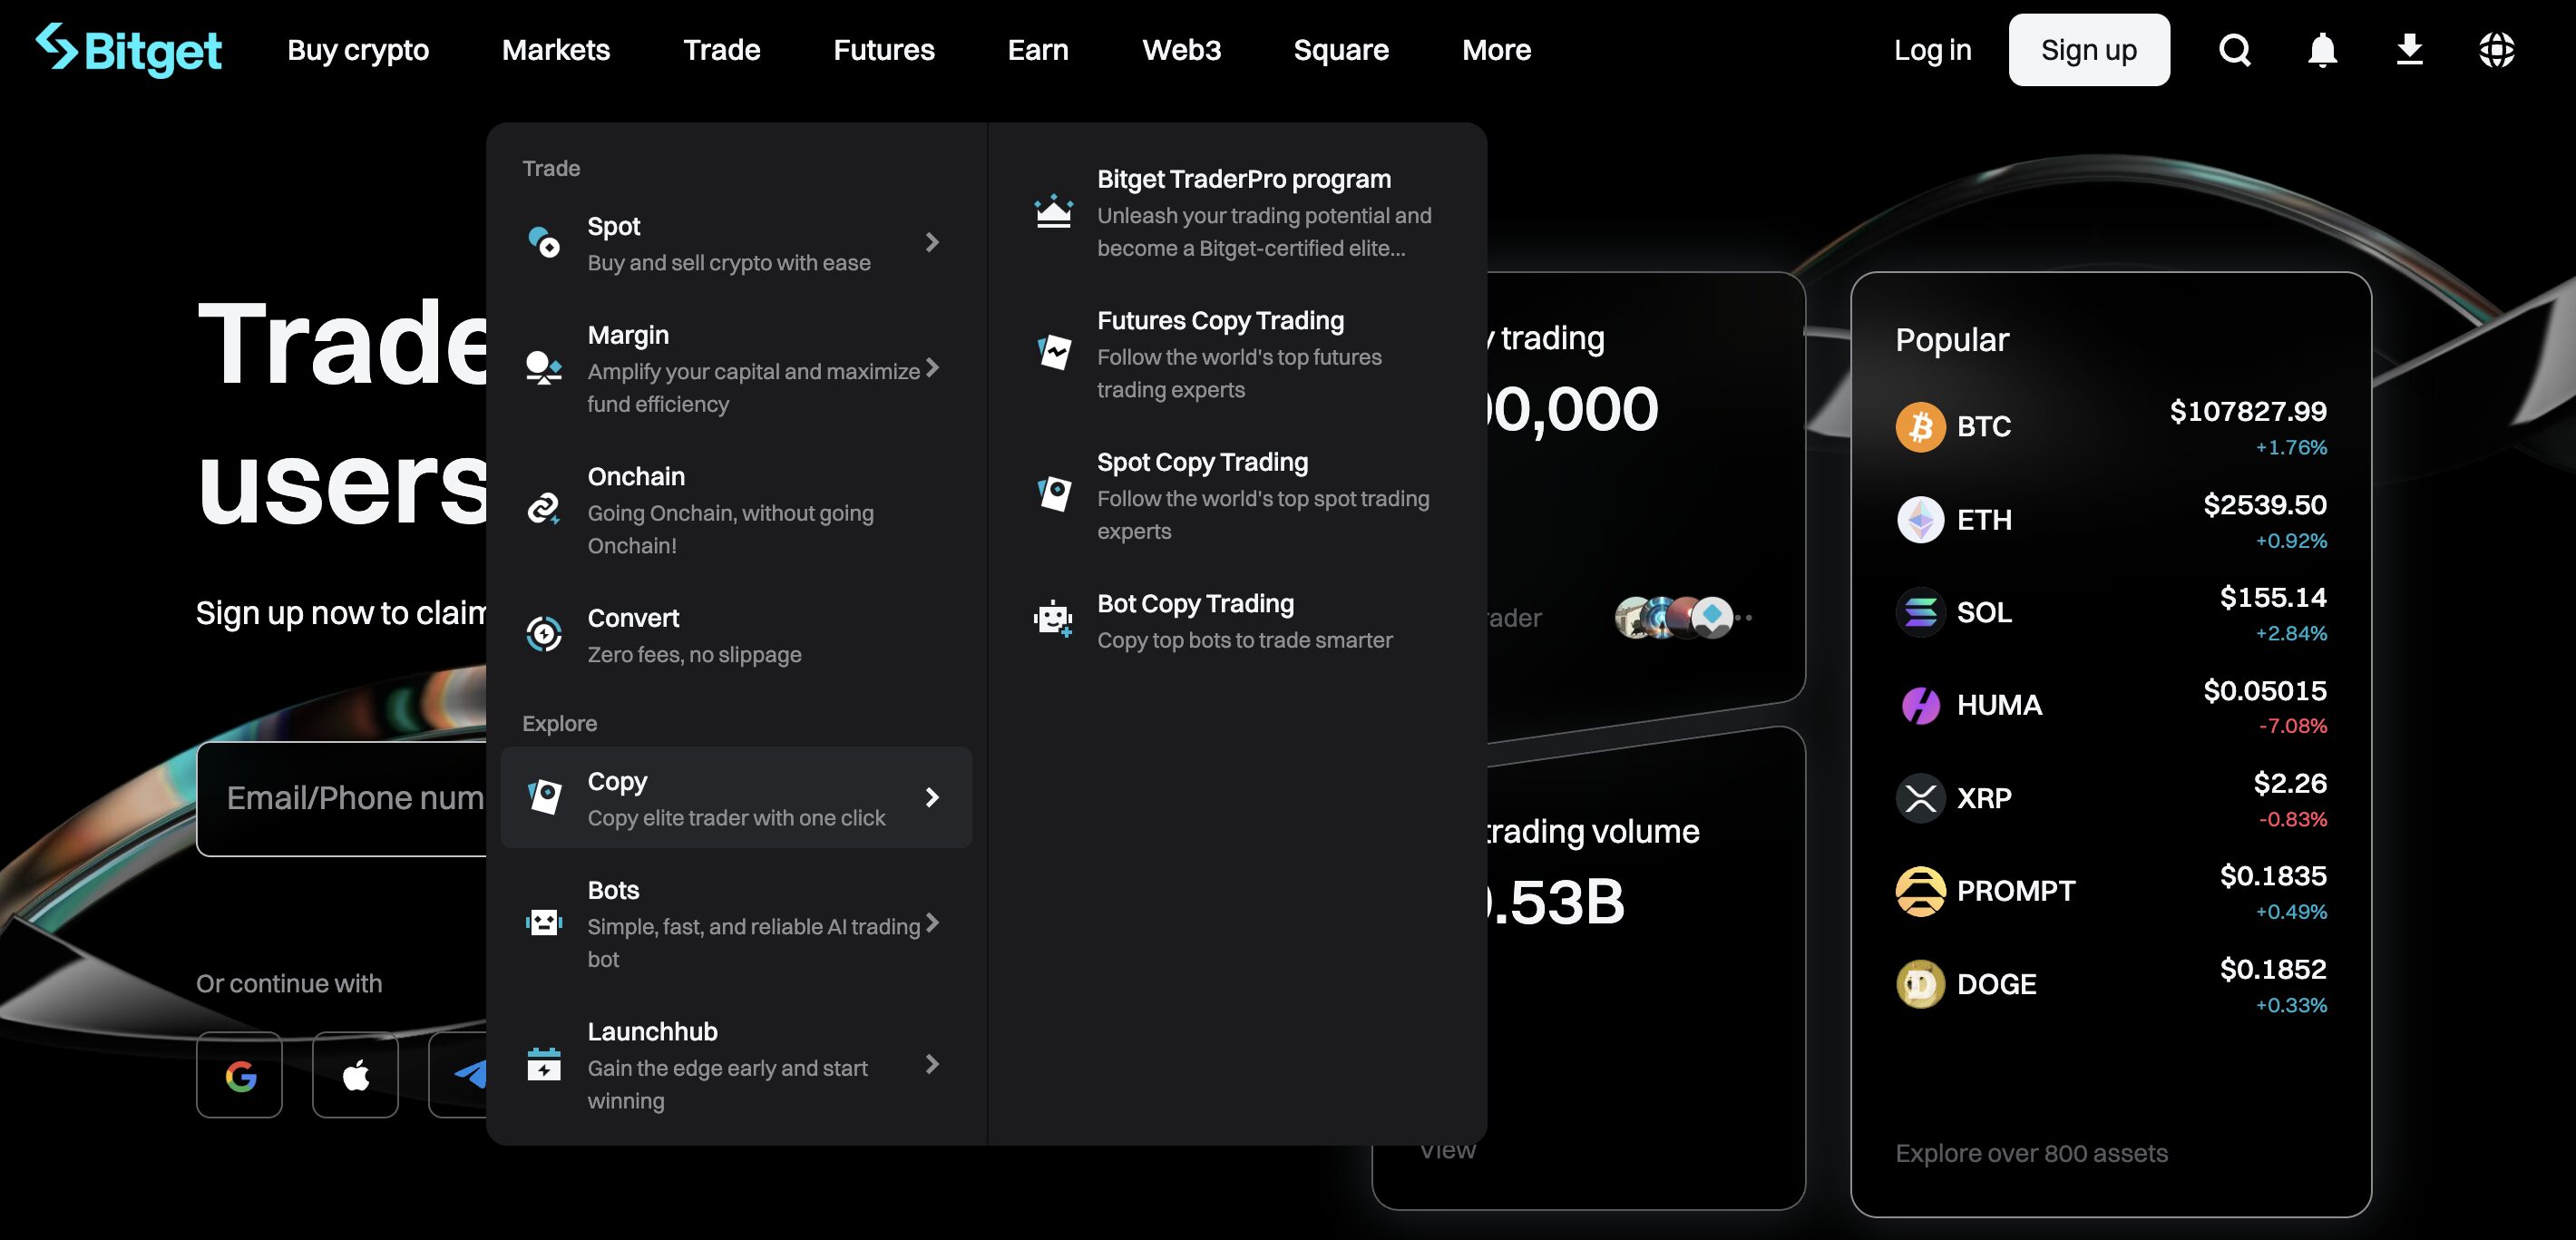
Task: Click the HUMA change -7.08%
Action: click(2292, 726)
